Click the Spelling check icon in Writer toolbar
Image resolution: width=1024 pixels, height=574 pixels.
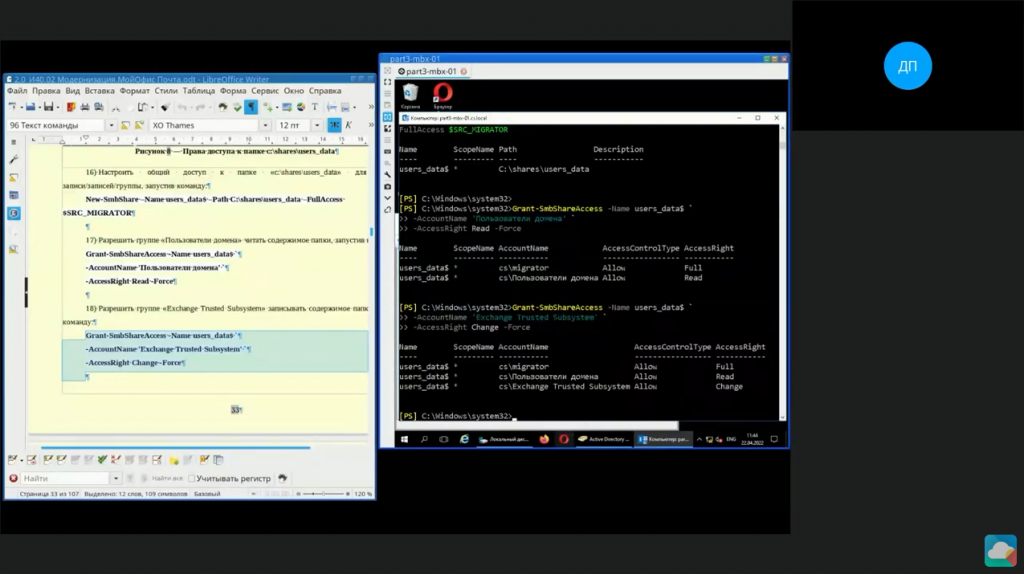point(237,107)
